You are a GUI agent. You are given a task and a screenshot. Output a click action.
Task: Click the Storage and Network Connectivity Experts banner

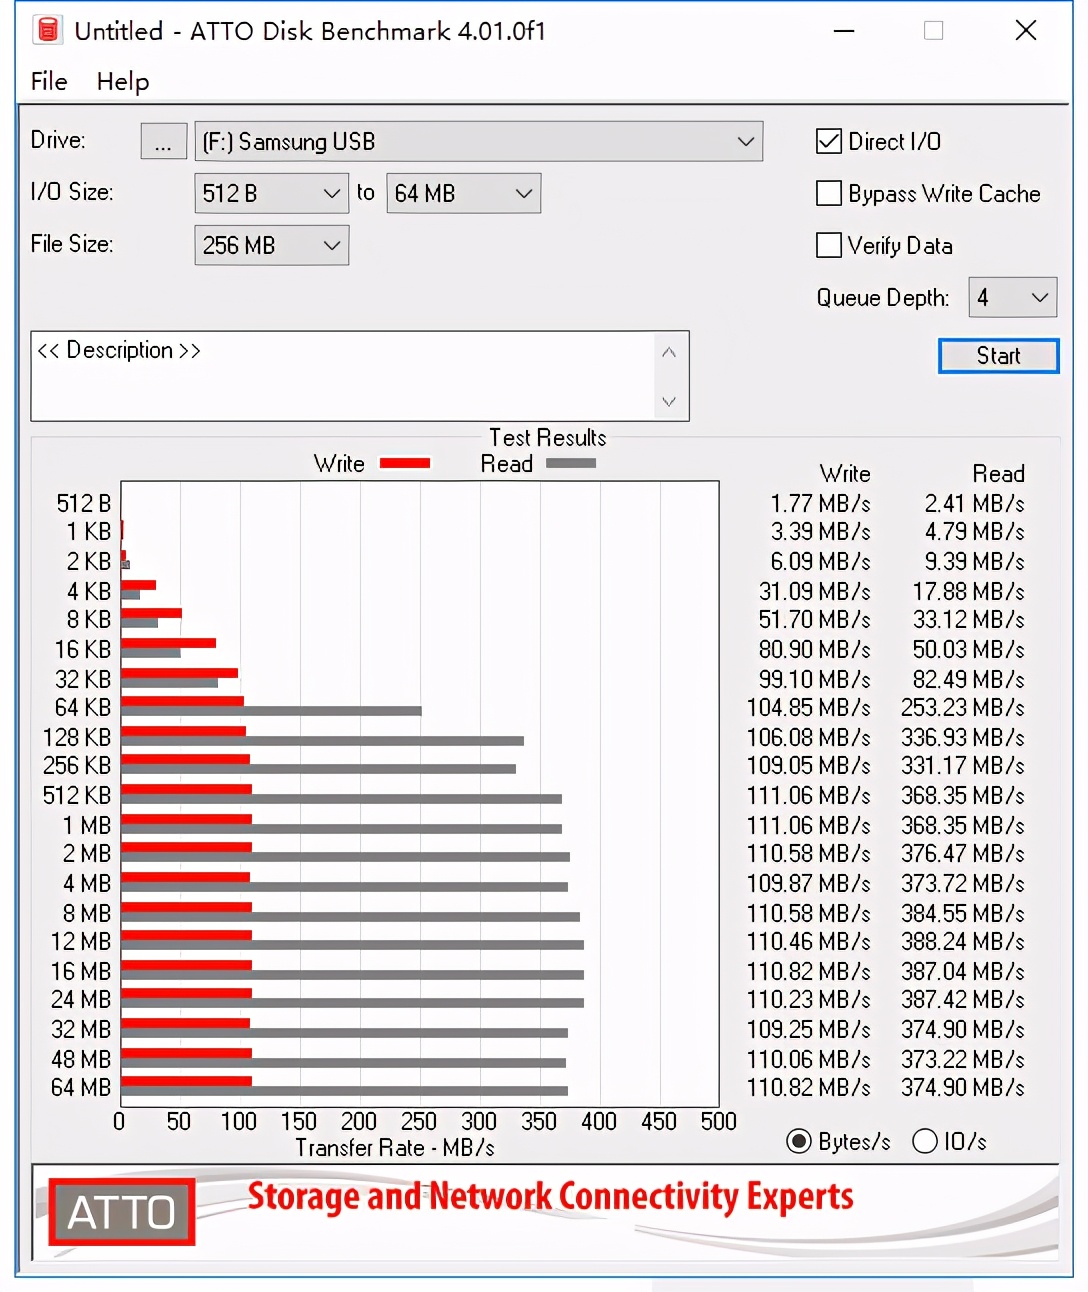tap(550, 1196)
